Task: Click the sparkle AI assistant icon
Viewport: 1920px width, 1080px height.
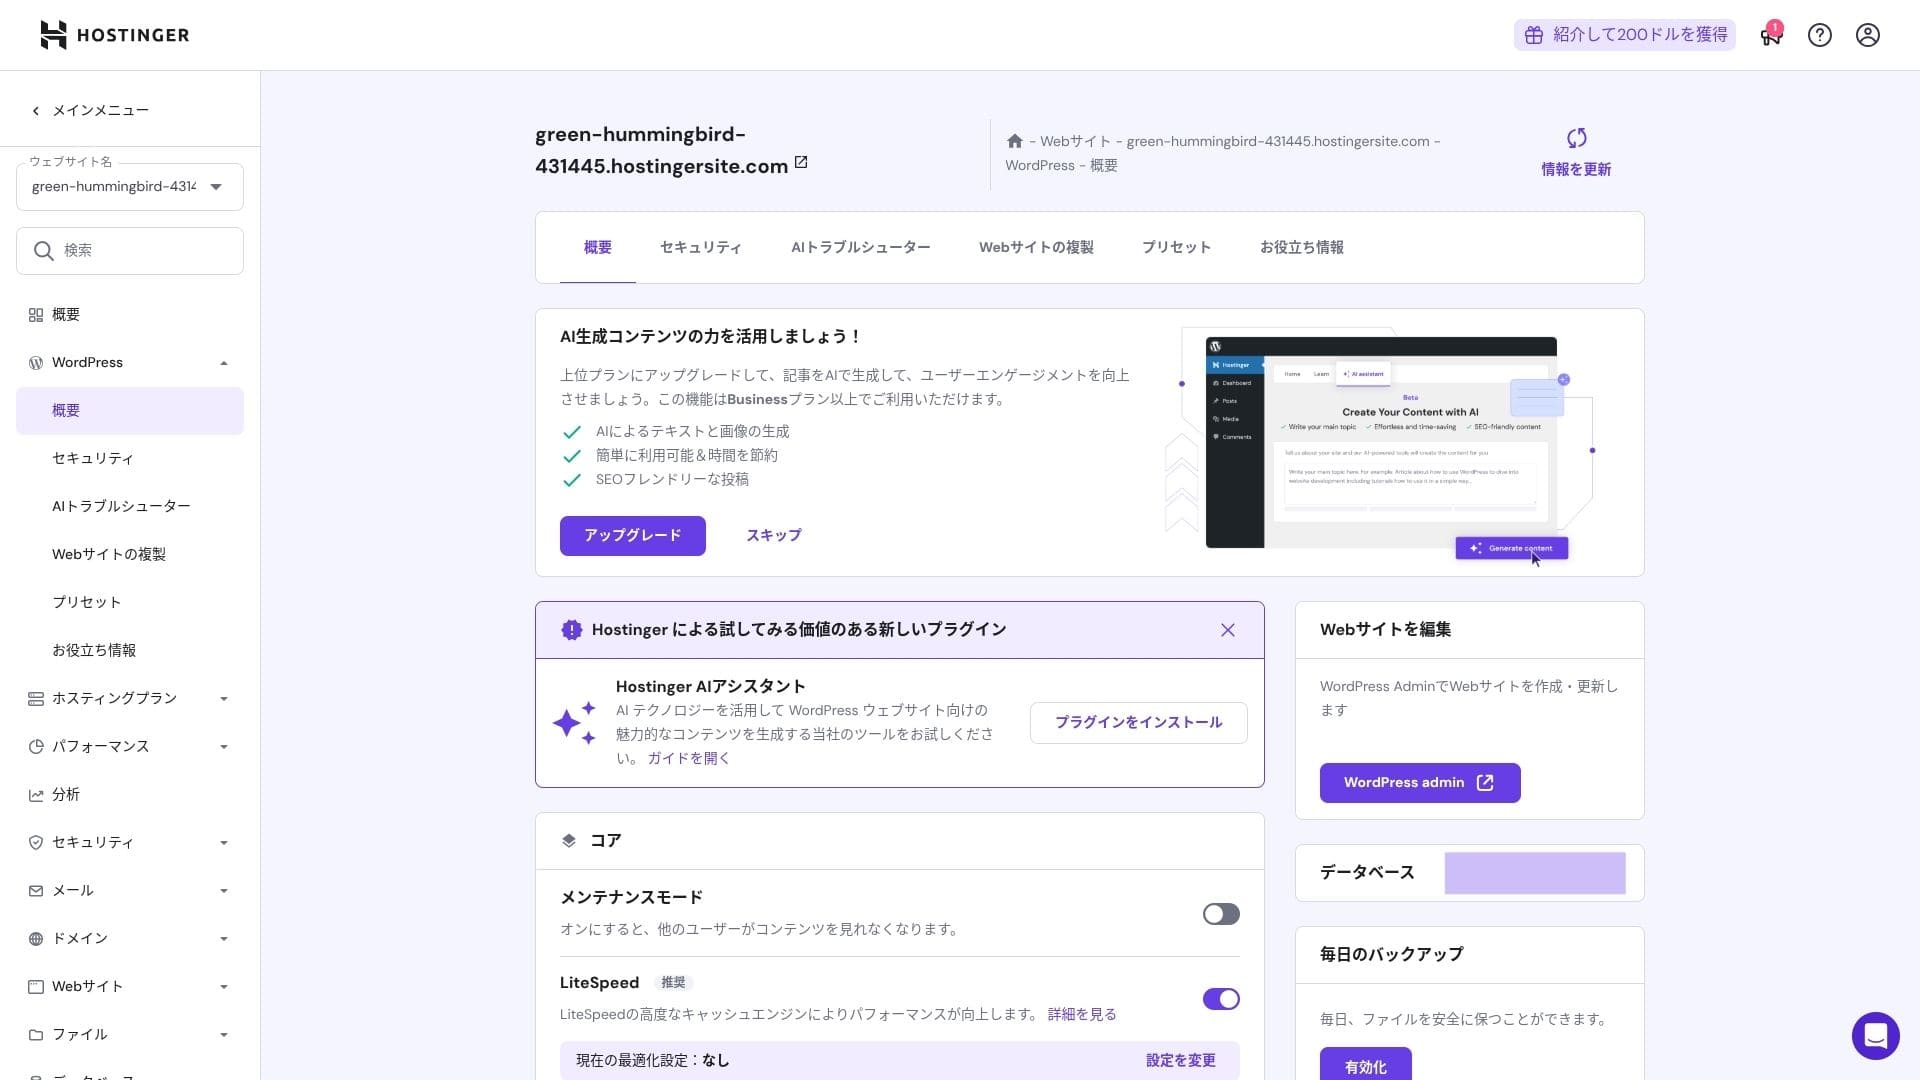Action: (575, 722)
